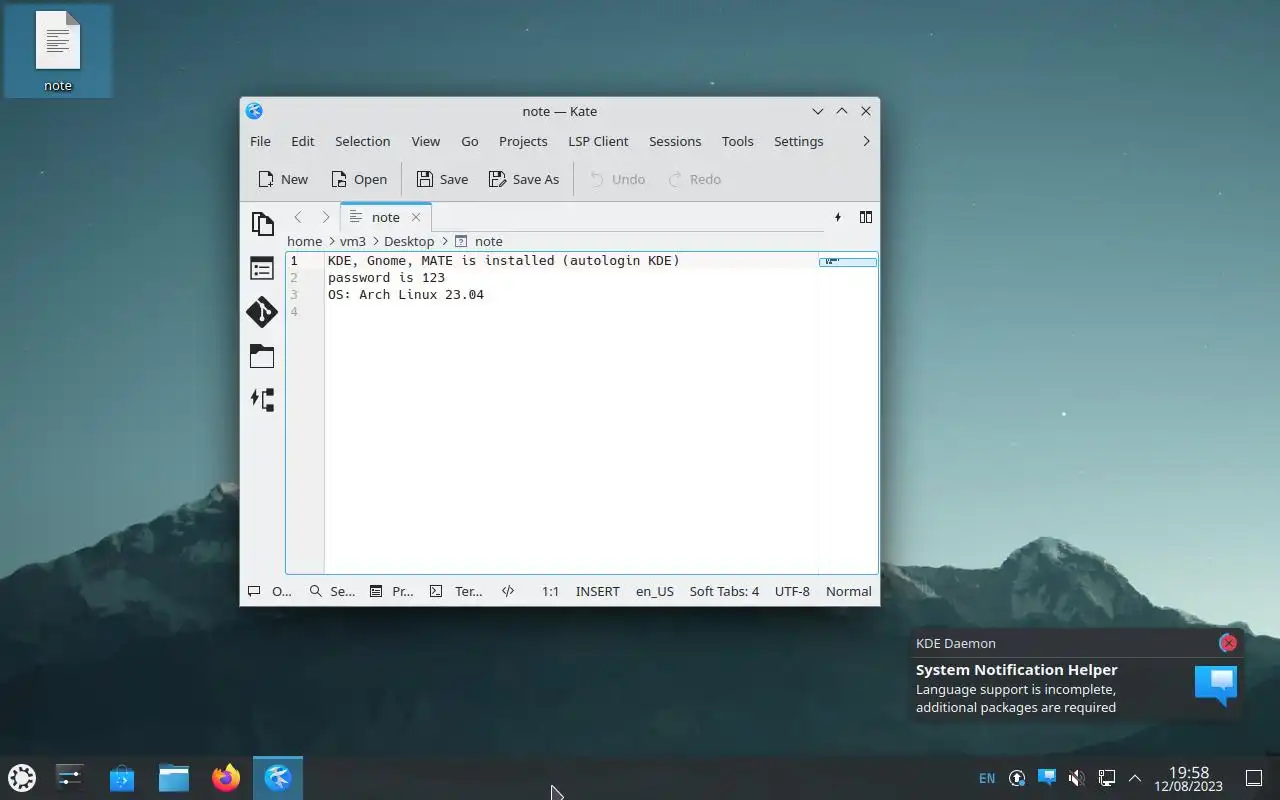This screenshot has height=800, width=1280.
Task: Click 'vm3' in the breadcrumb path
Action: pos(352,241)
